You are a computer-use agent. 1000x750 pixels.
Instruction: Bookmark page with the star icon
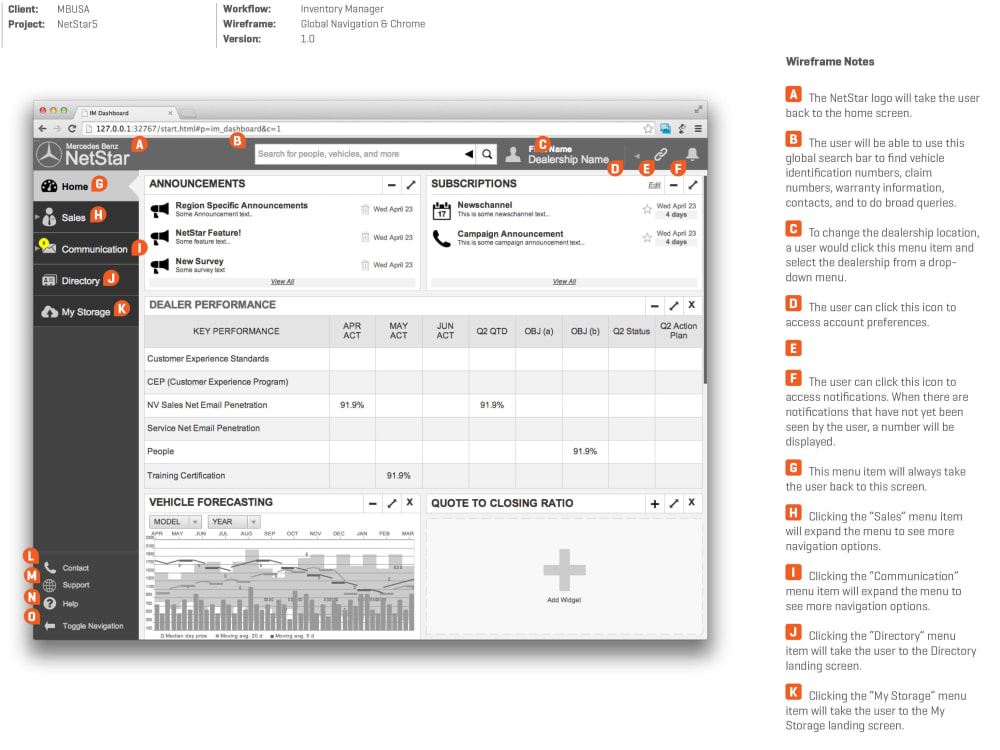pos(648,129)
